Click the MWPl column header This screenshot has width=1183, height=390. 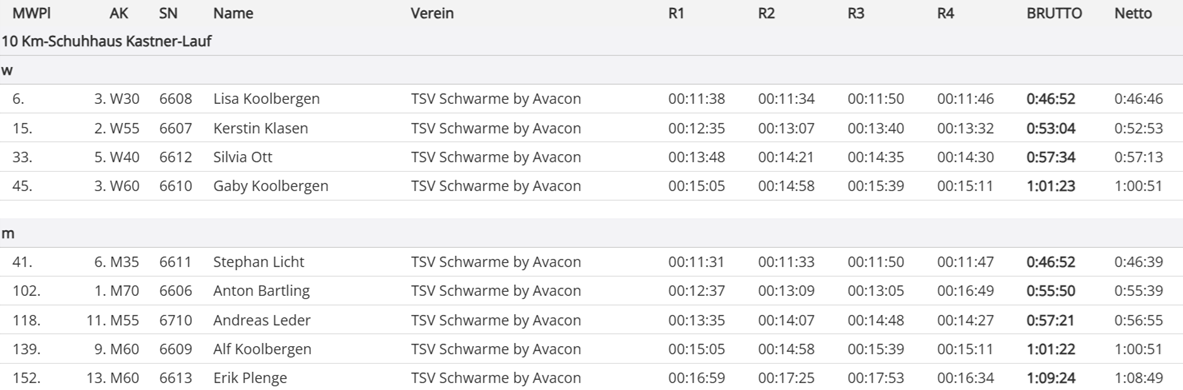pos(32,13)
